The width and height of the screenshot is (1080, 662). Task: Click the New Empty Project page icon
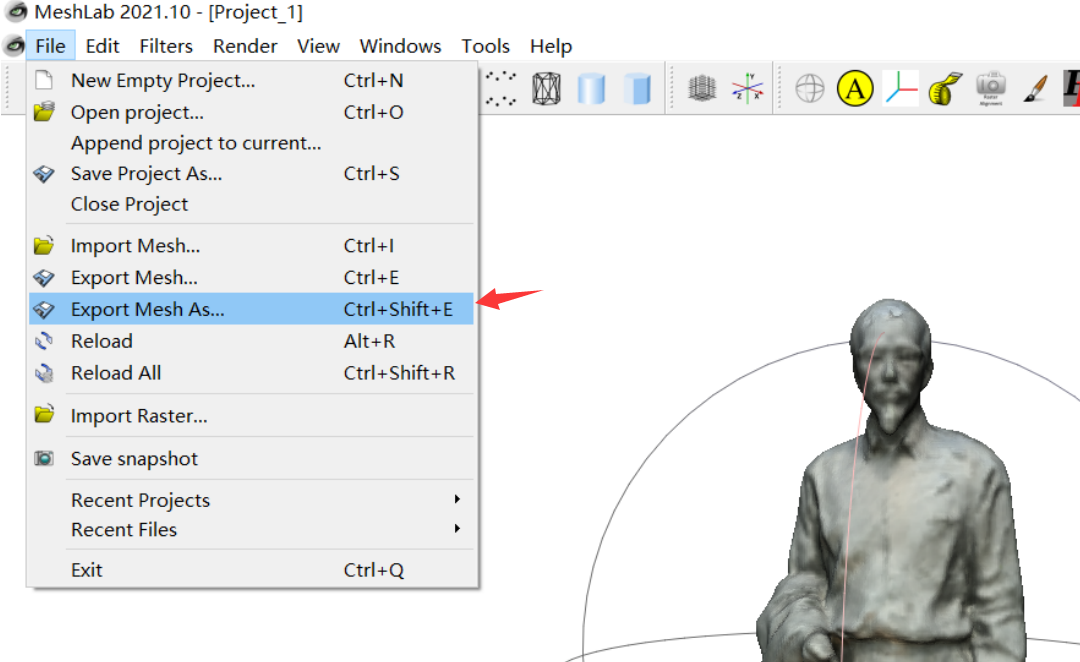(44, 80)
